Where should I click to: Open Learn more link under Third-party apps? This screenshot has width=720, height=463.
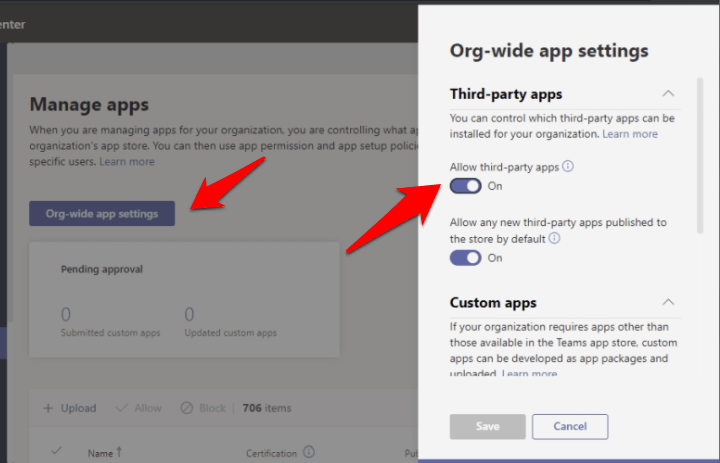click(x=630, y=134)
